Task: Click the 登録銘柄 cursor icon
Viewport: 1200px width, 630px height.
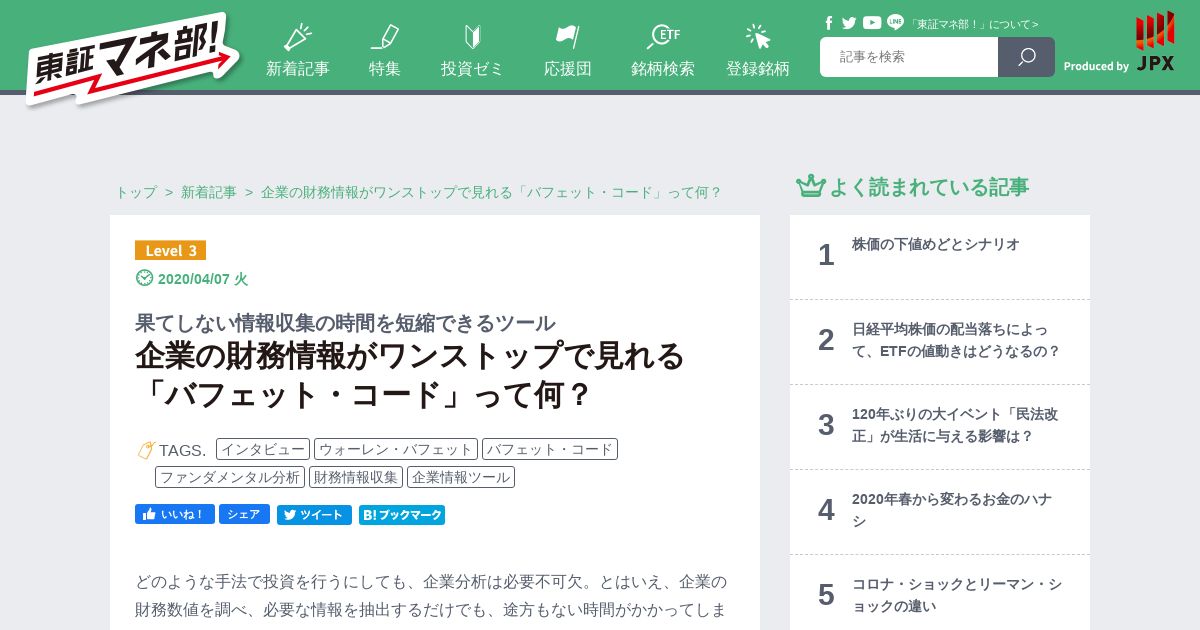Action: click(758, 37)
